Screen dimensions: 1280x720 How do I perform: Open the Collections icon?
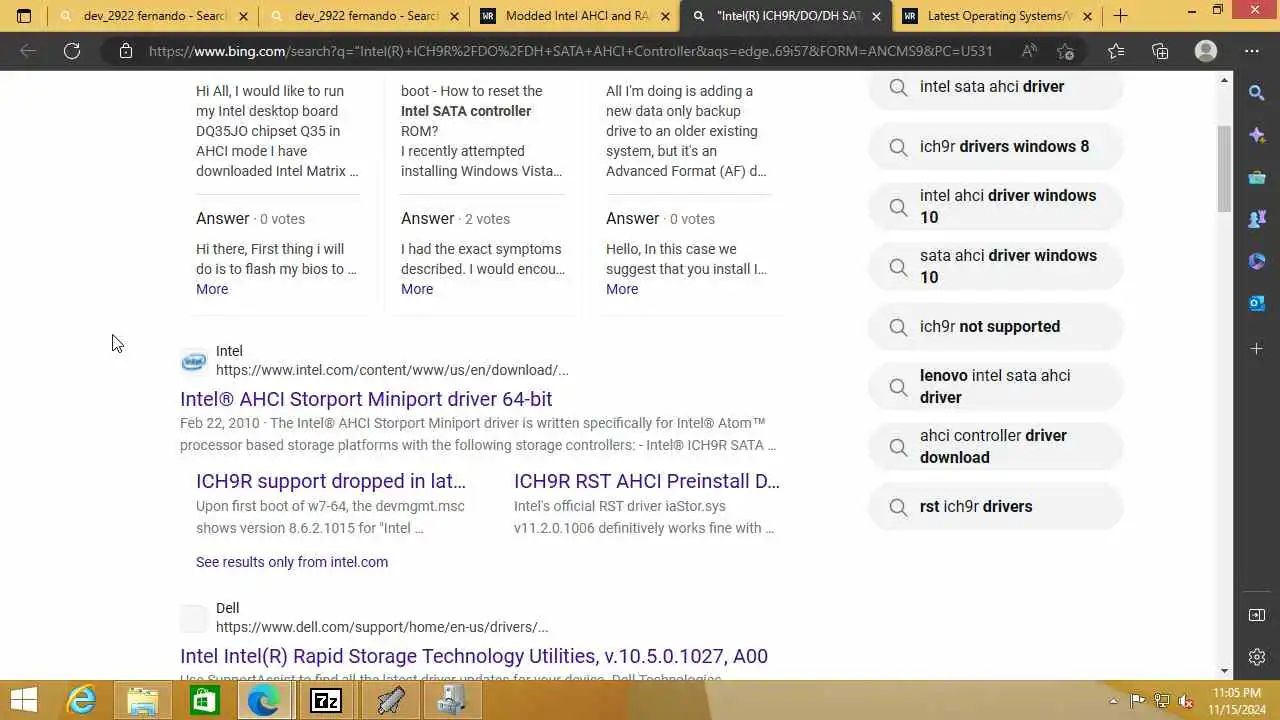(x=1160, y=51)
